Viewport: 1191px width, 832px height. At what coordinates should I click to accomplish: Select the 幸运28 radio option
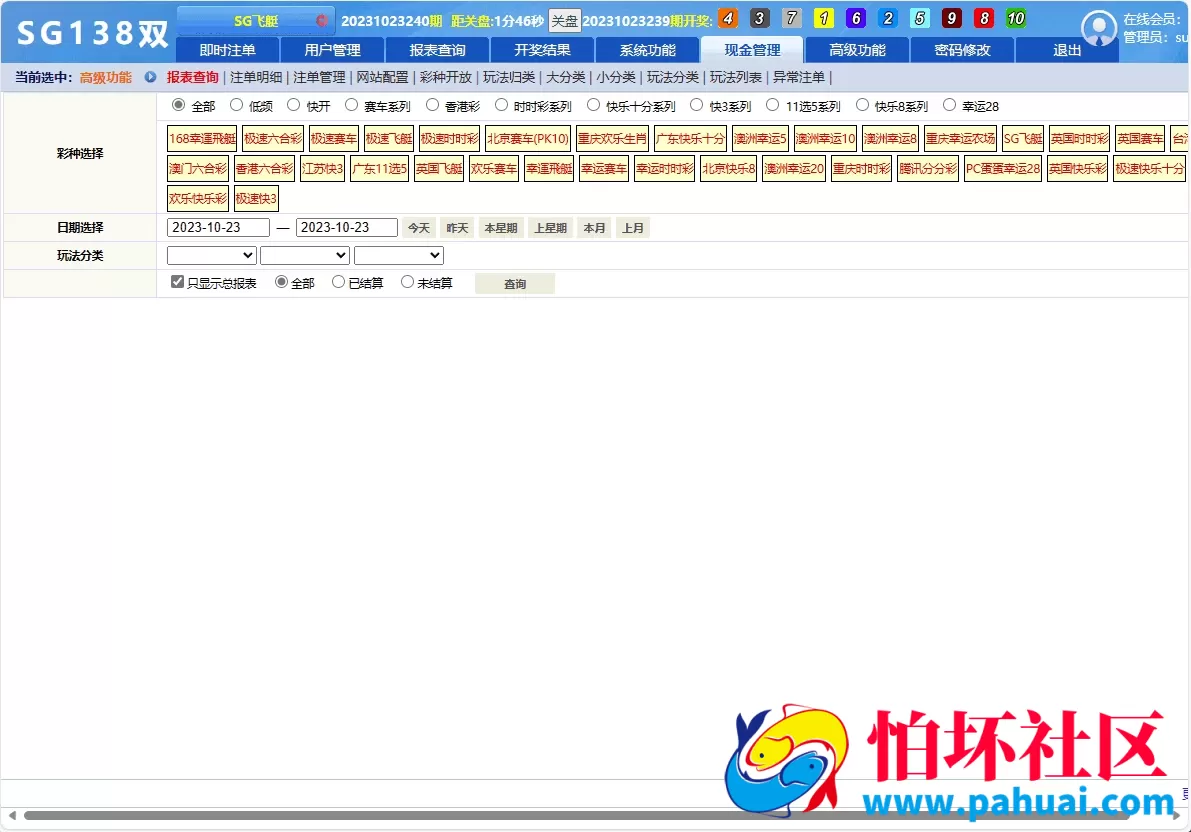[x=949, y=105]
